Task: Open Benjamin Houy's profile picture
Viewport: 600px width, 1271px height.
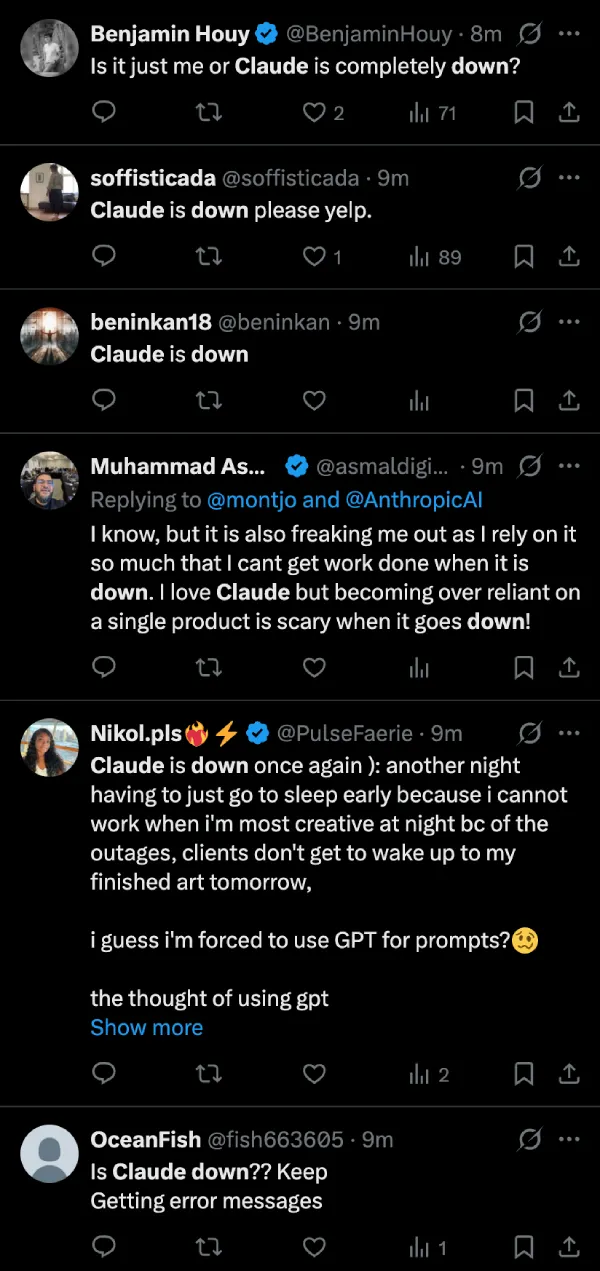Action: click(49, 47)
